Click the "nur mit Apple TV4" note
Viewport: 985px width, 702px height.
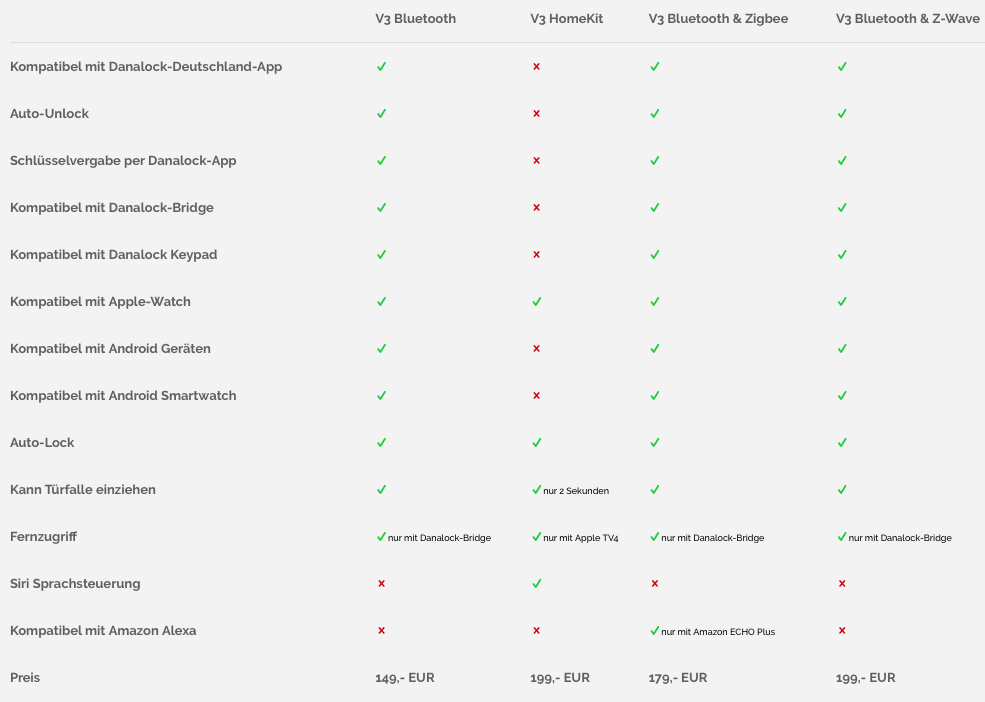pyautogui.click(x=580, y=538)
